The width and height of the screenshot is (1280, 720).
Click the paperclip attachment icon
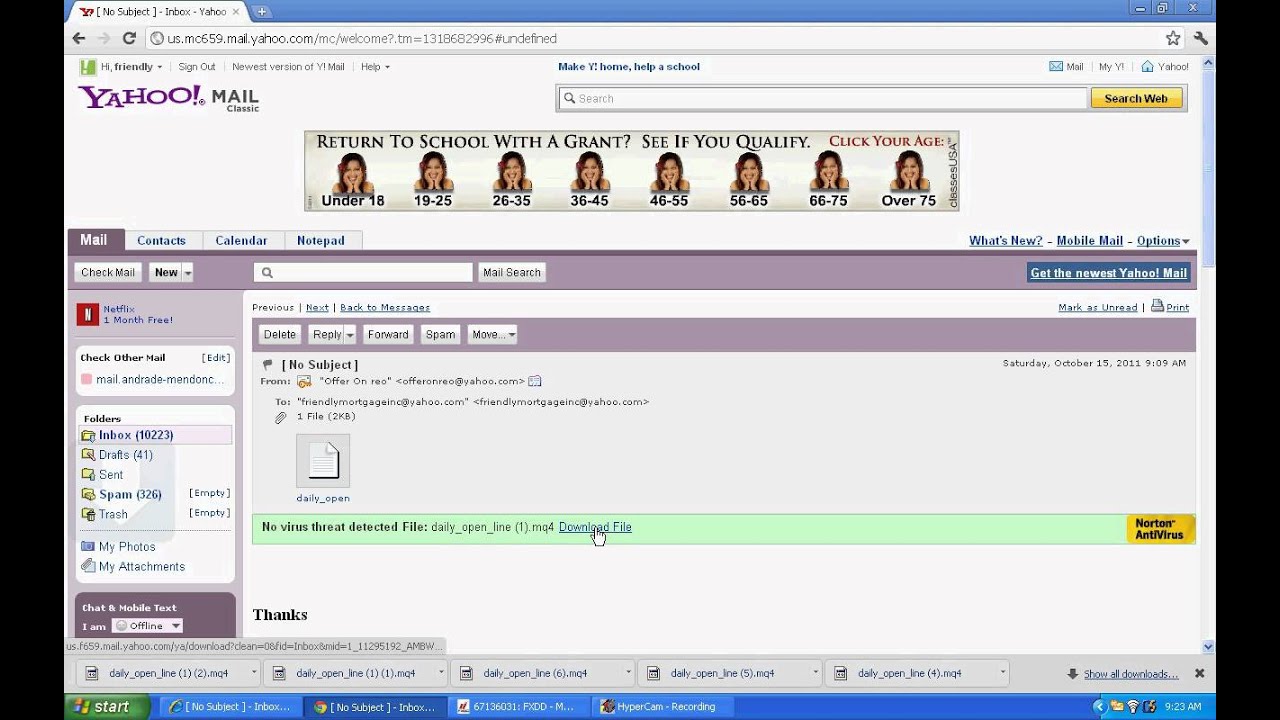(x=280, y=417)
